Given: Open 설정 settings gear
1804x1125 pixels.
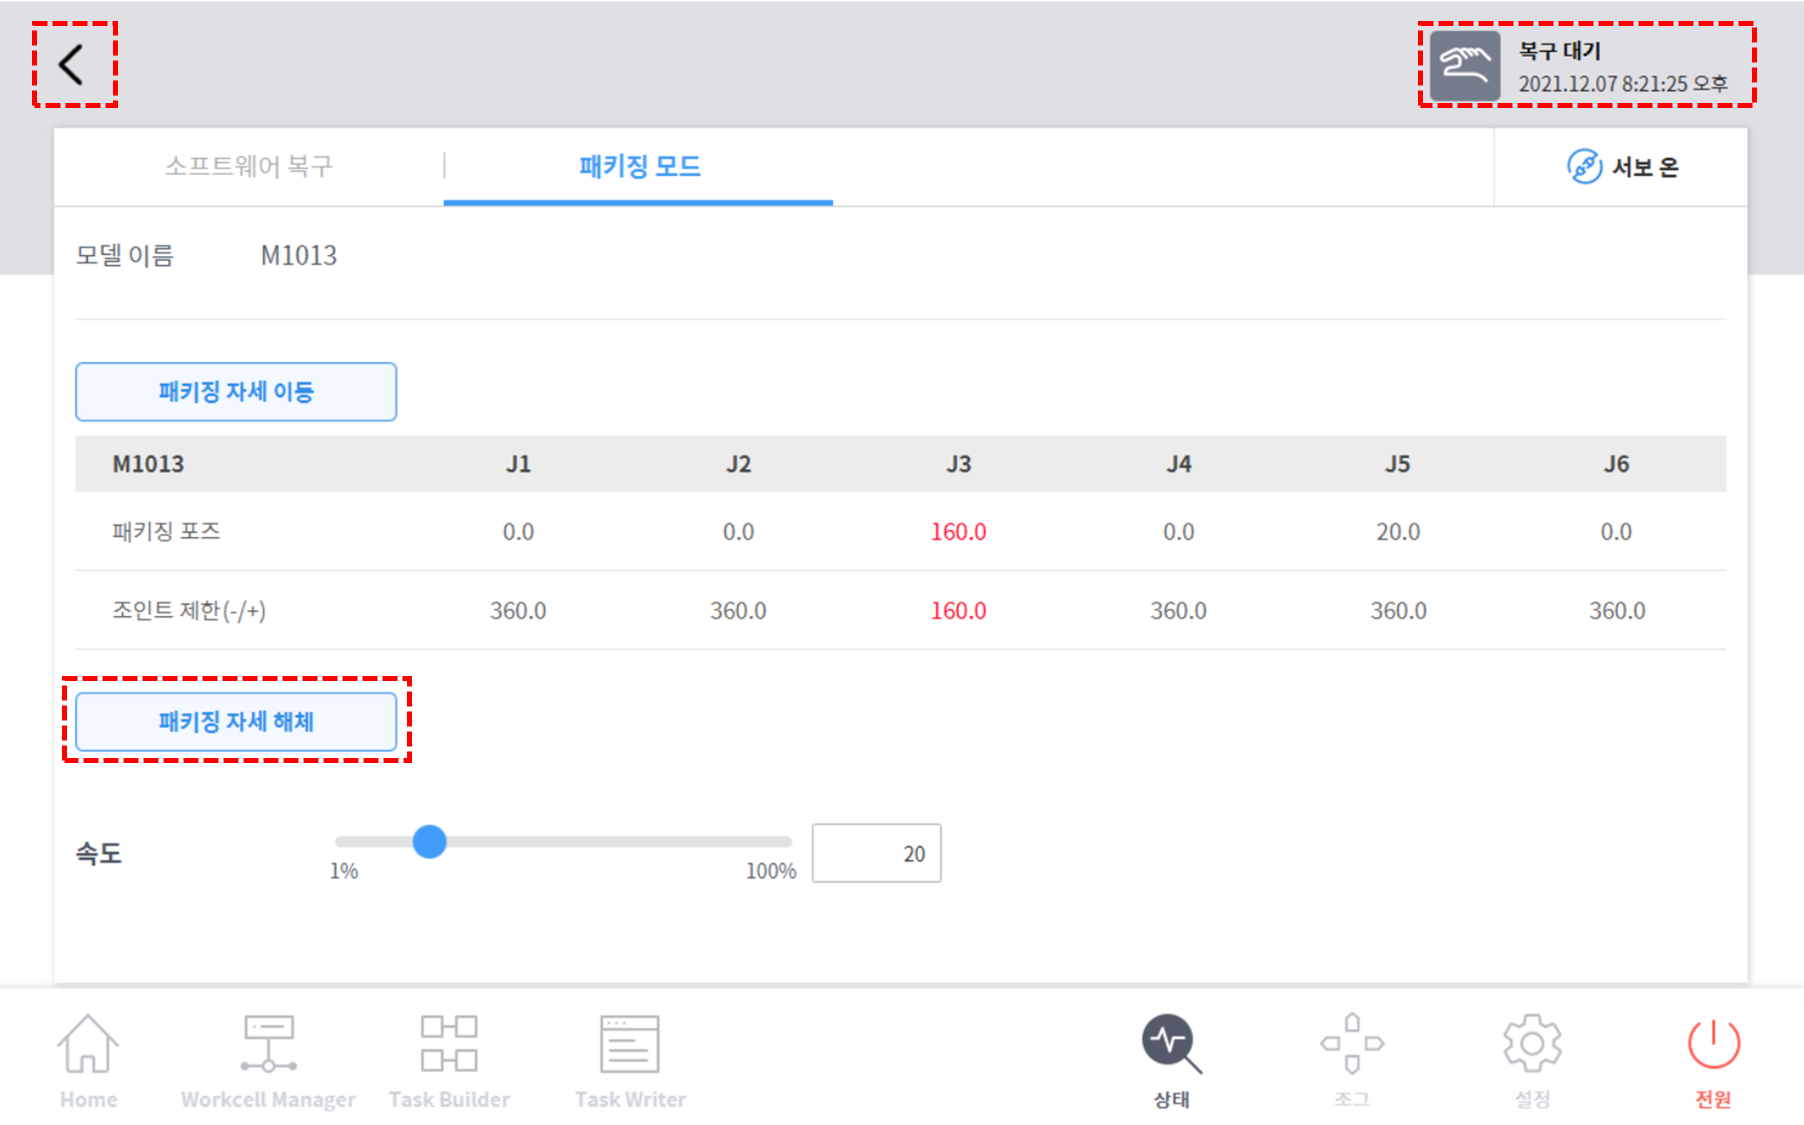Looking at the screenshot, I should [x=1532, y=1060].
